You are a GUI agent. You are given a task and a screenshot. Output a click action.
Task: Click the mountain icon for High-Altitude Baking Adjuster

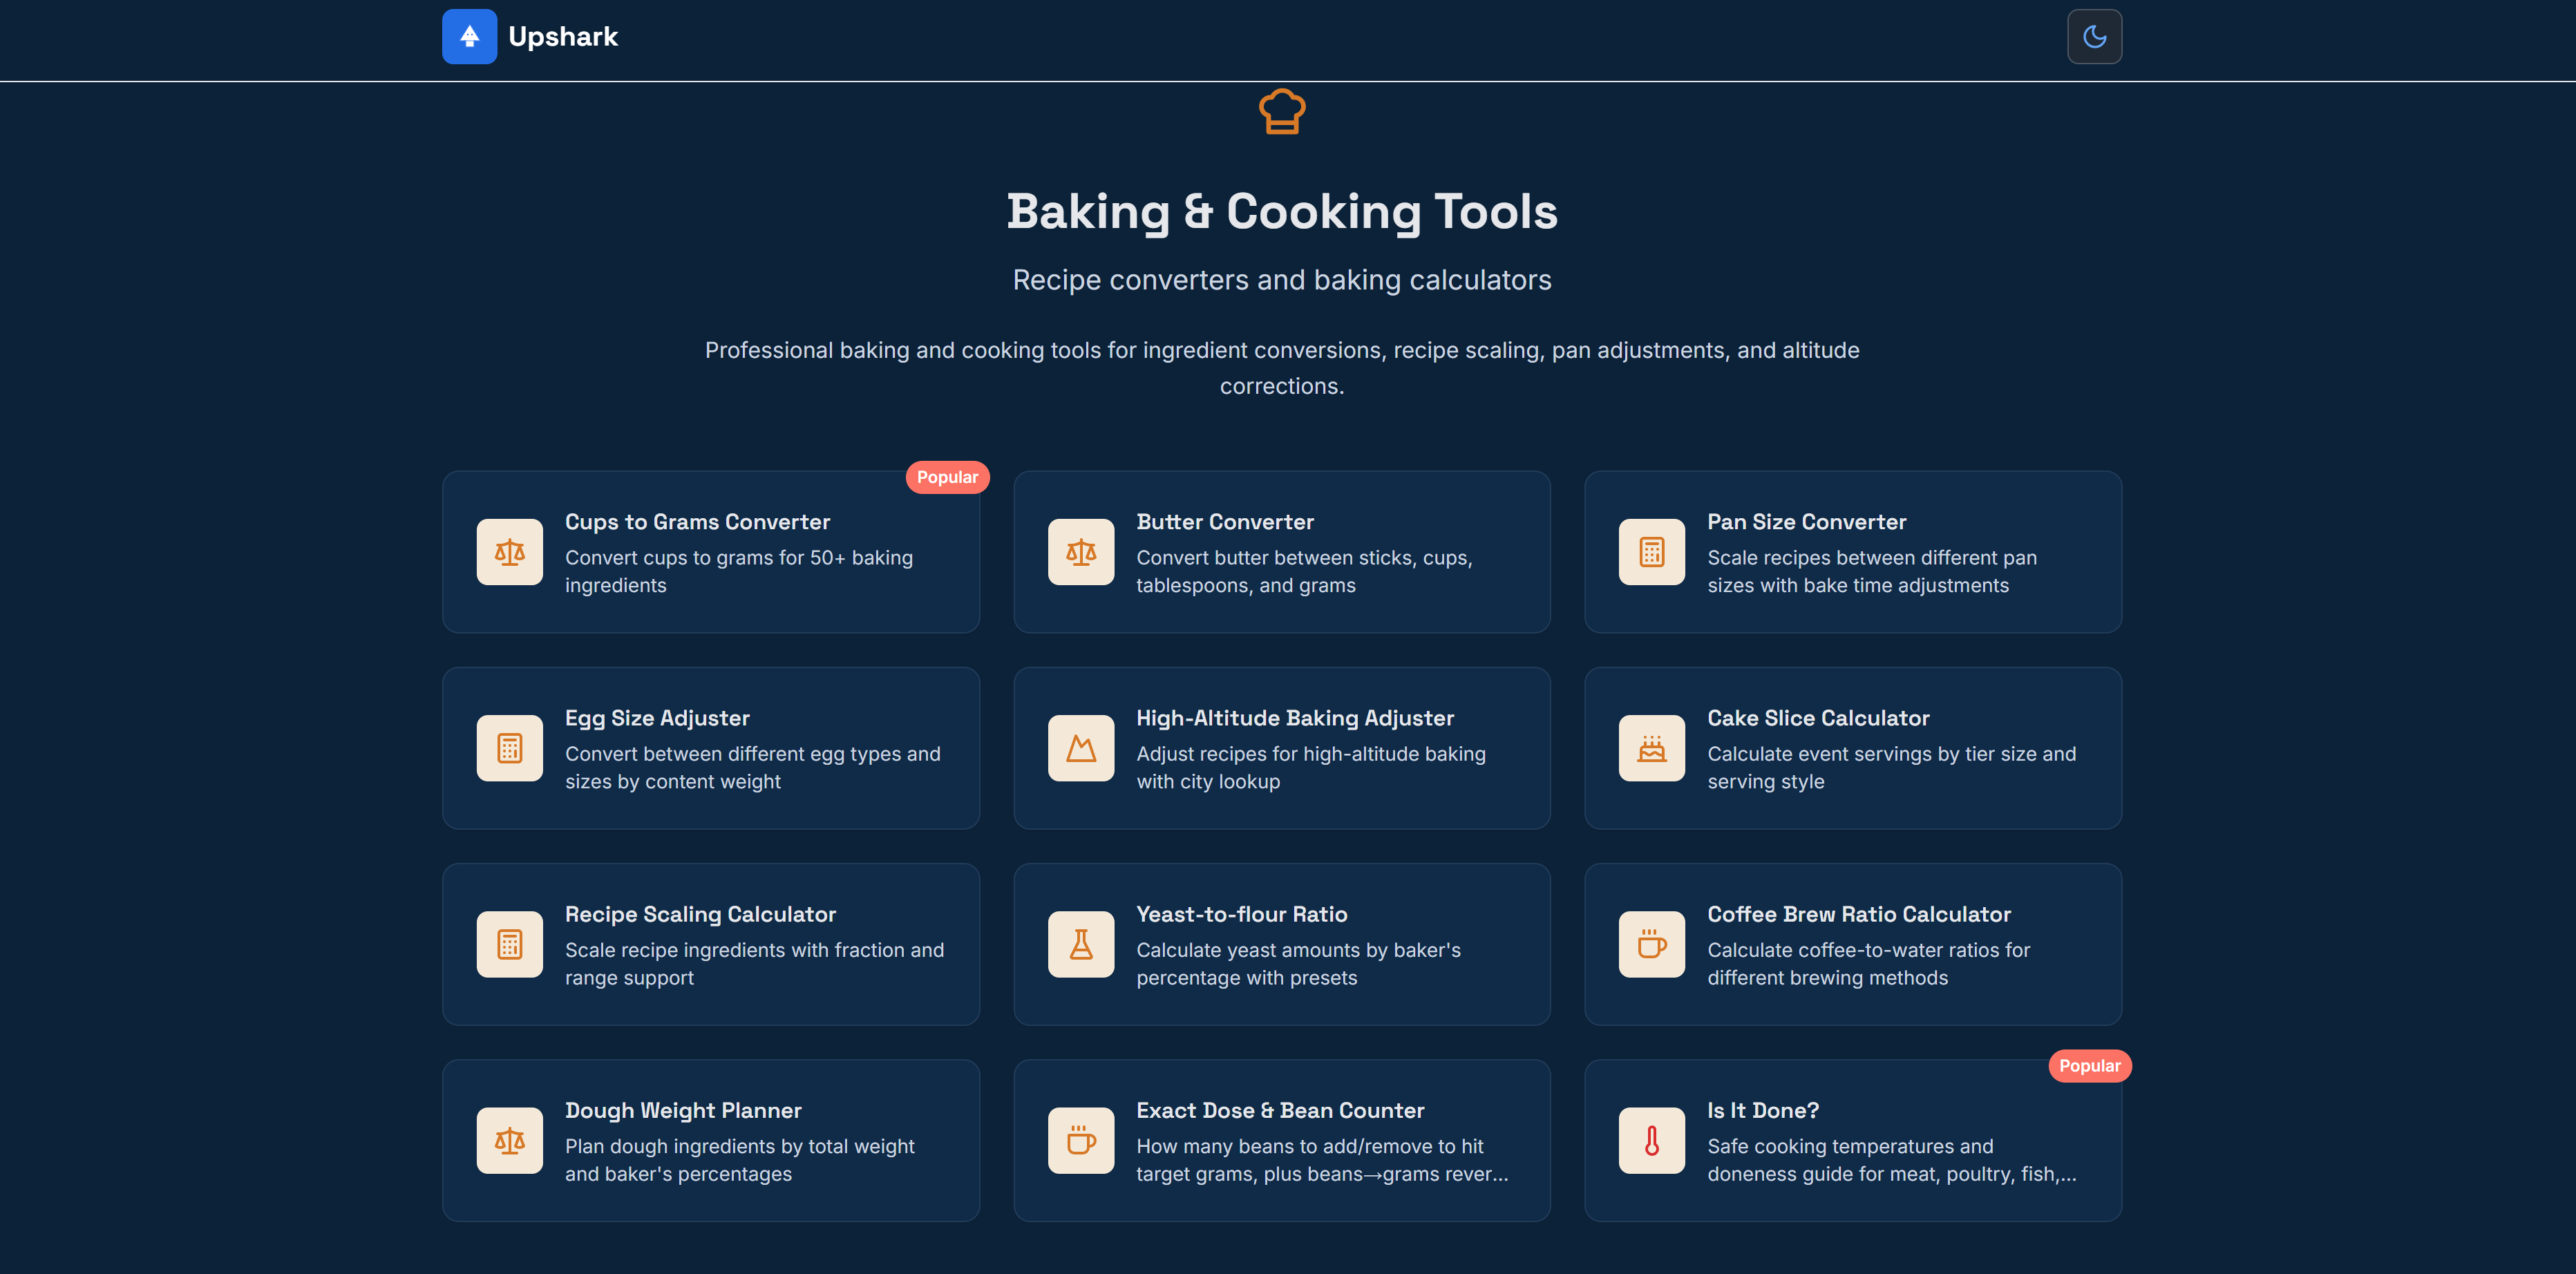click(x=1080, y=748)
